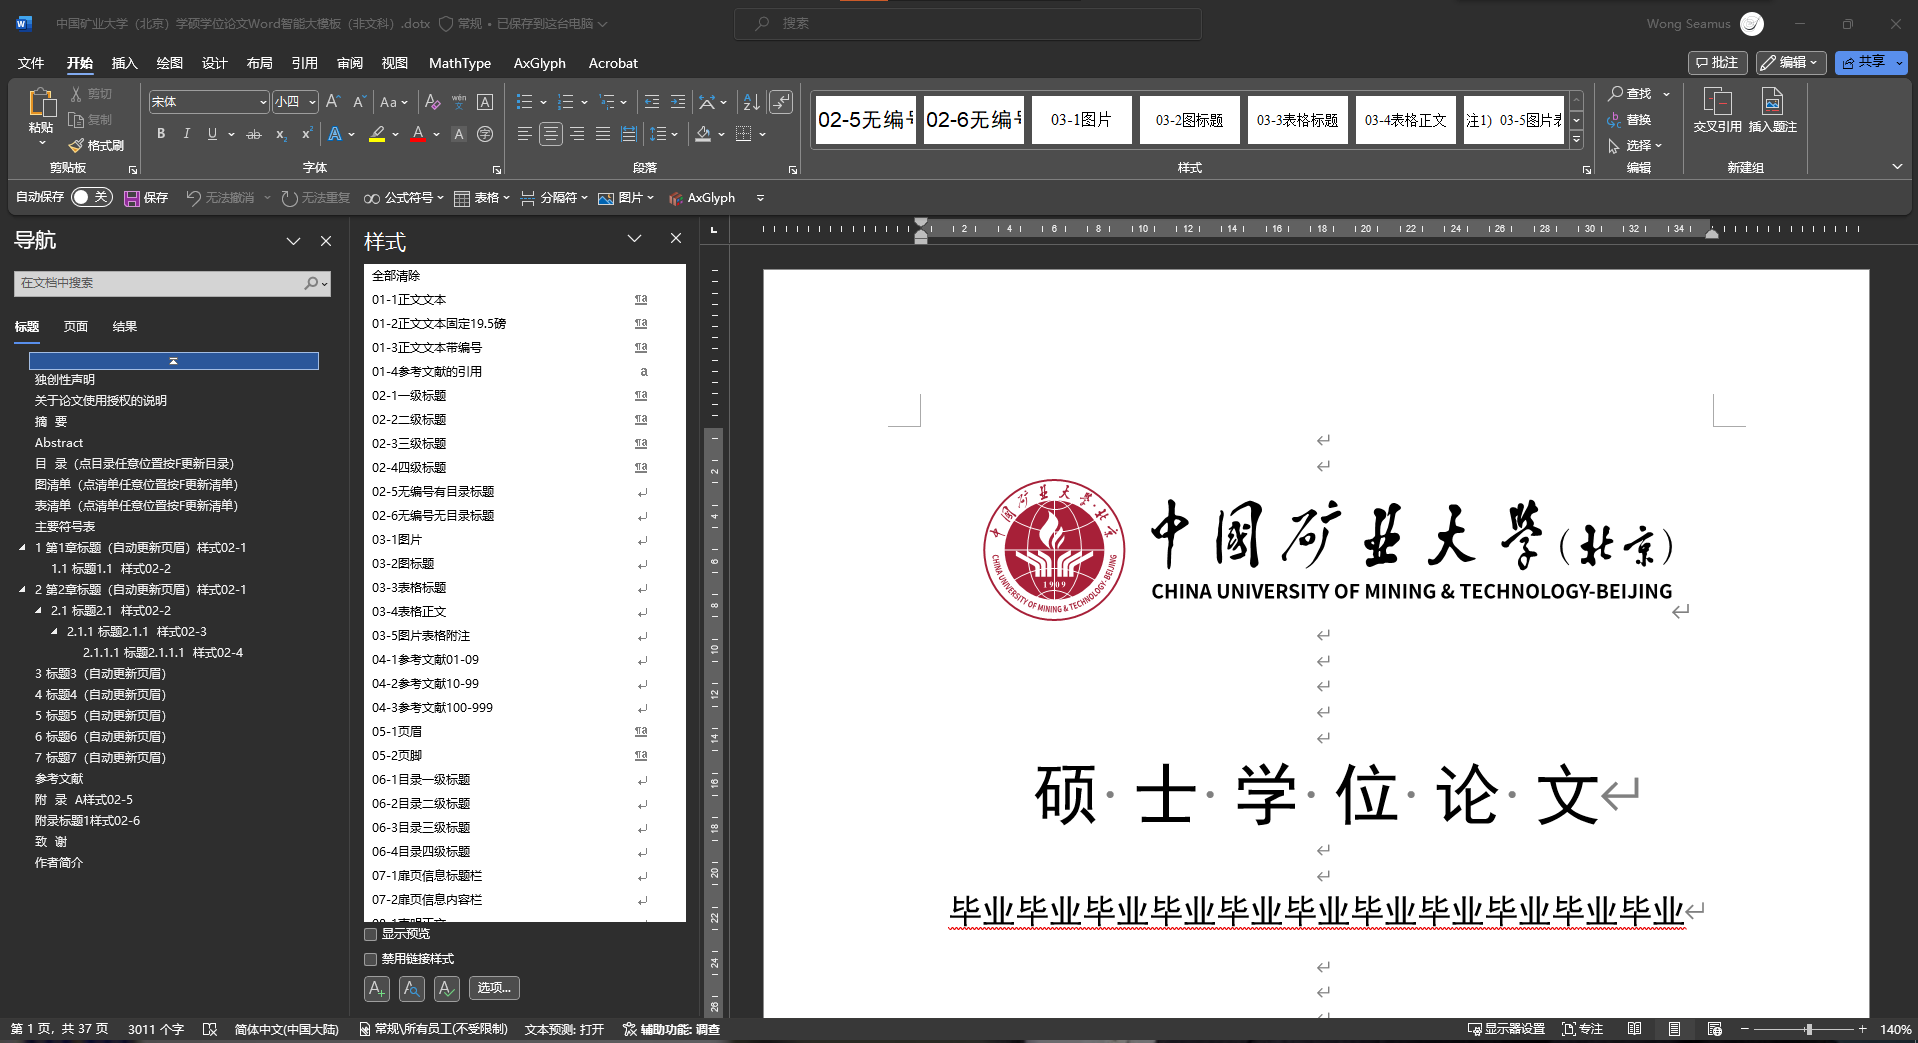1918x1043 pixels.
Task: Adjust the zoom slider in status bar
Action: [1807, 1028]
